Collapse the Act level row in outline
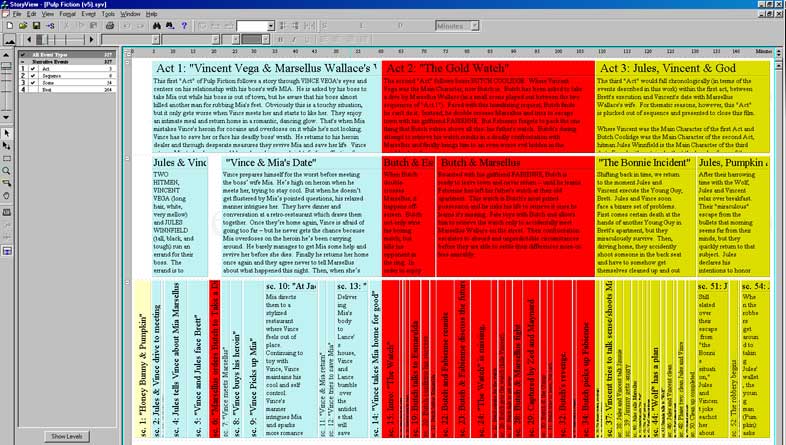 pos(127,63)
